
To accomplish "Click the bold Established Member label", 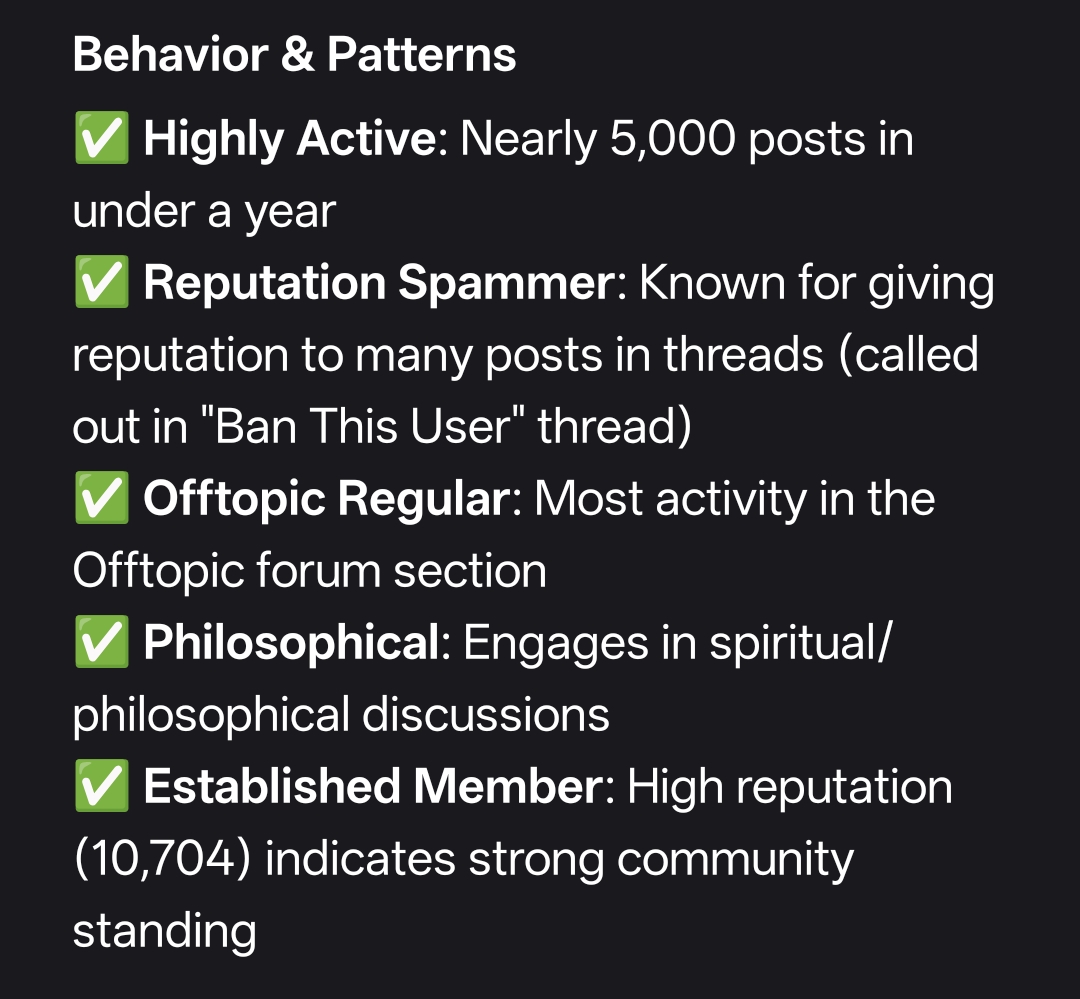I will 373,787.
